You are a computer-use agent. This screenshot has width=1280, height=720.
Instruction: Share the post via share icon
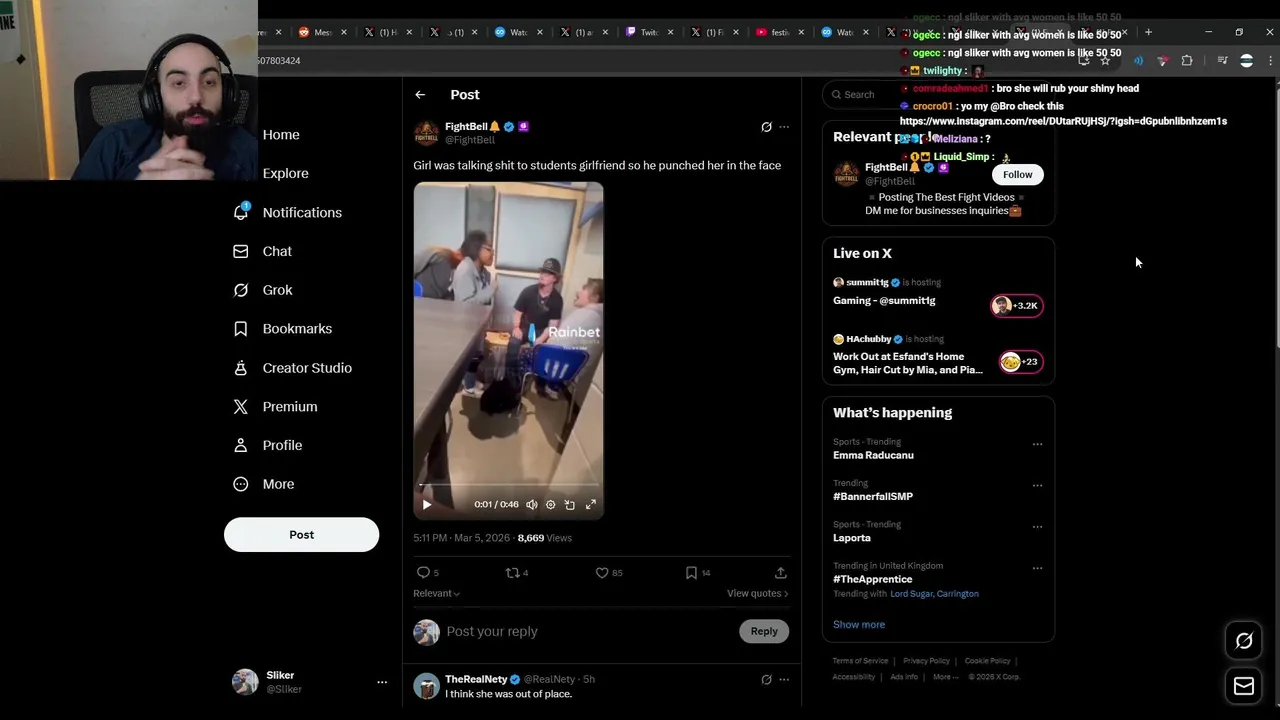click(780, 573)
